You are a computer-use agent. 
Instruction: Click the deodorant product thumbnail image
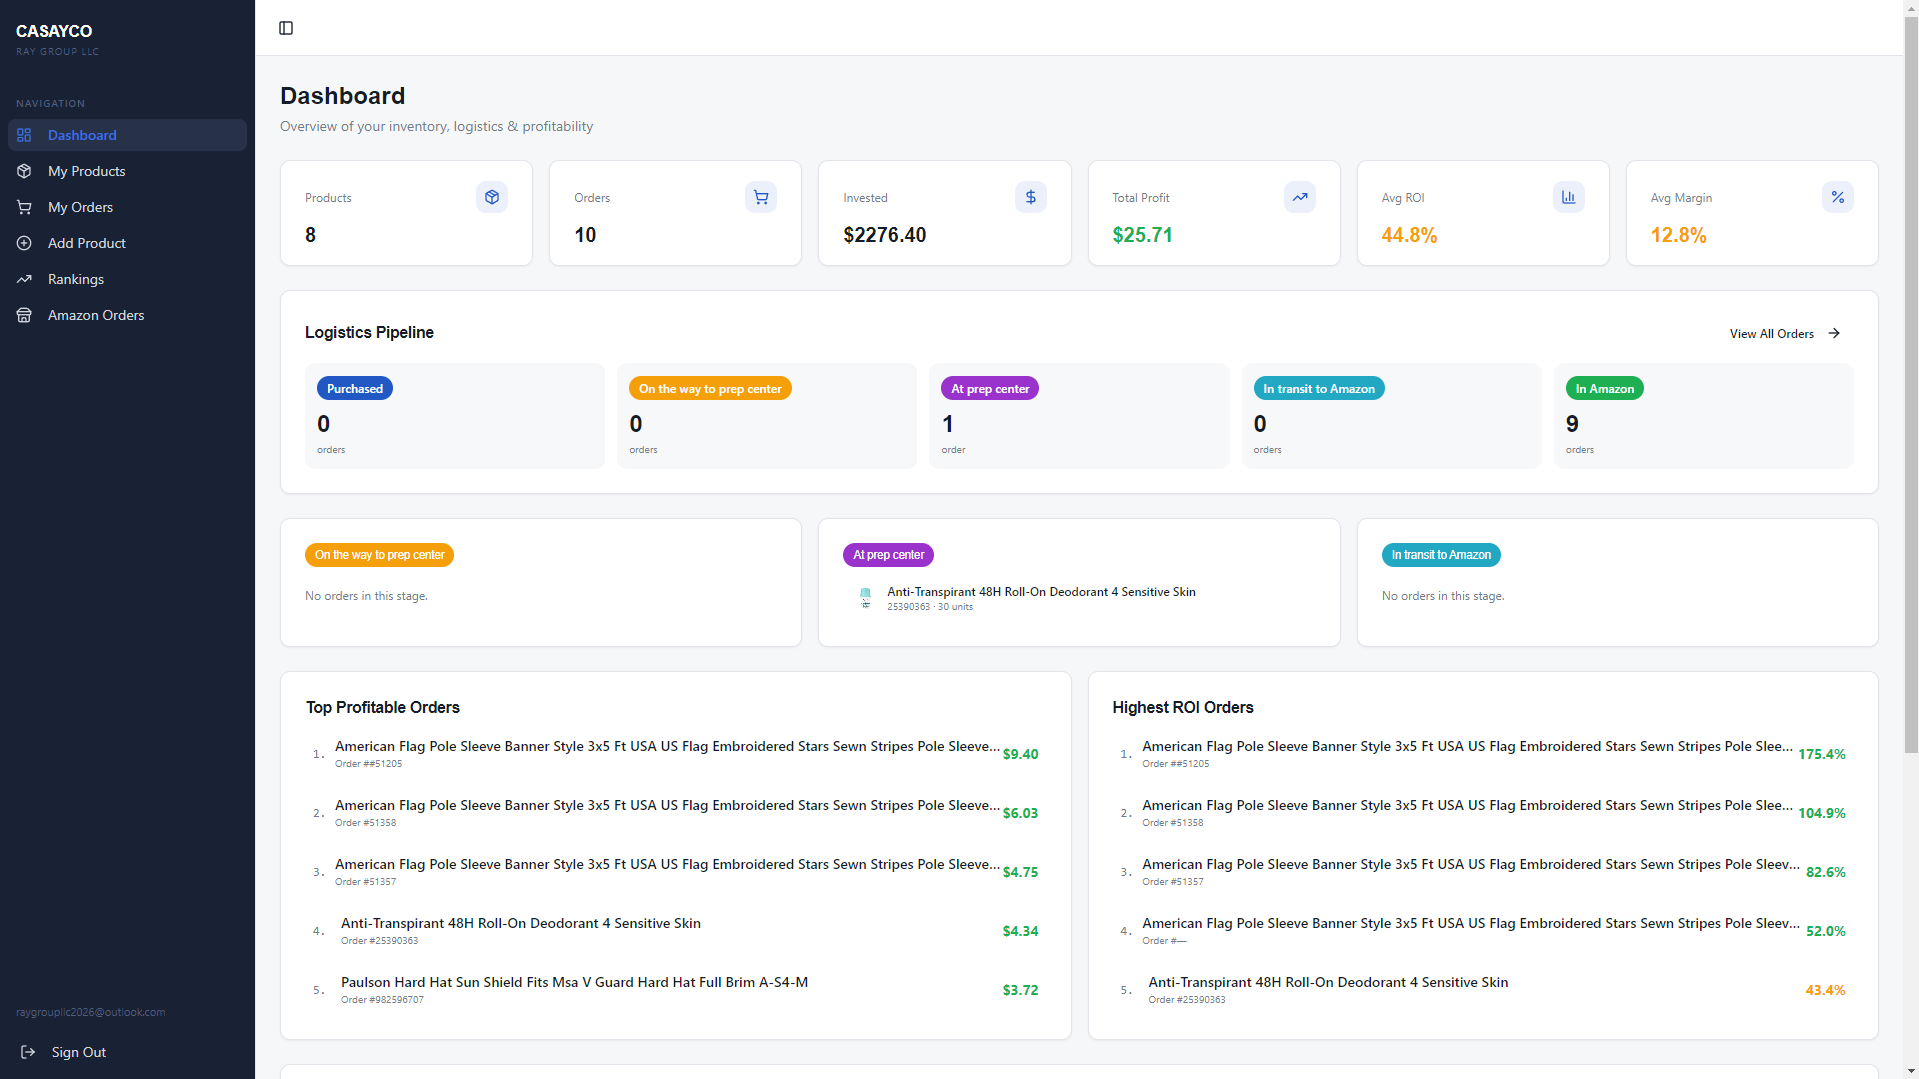tap(866, 598)
